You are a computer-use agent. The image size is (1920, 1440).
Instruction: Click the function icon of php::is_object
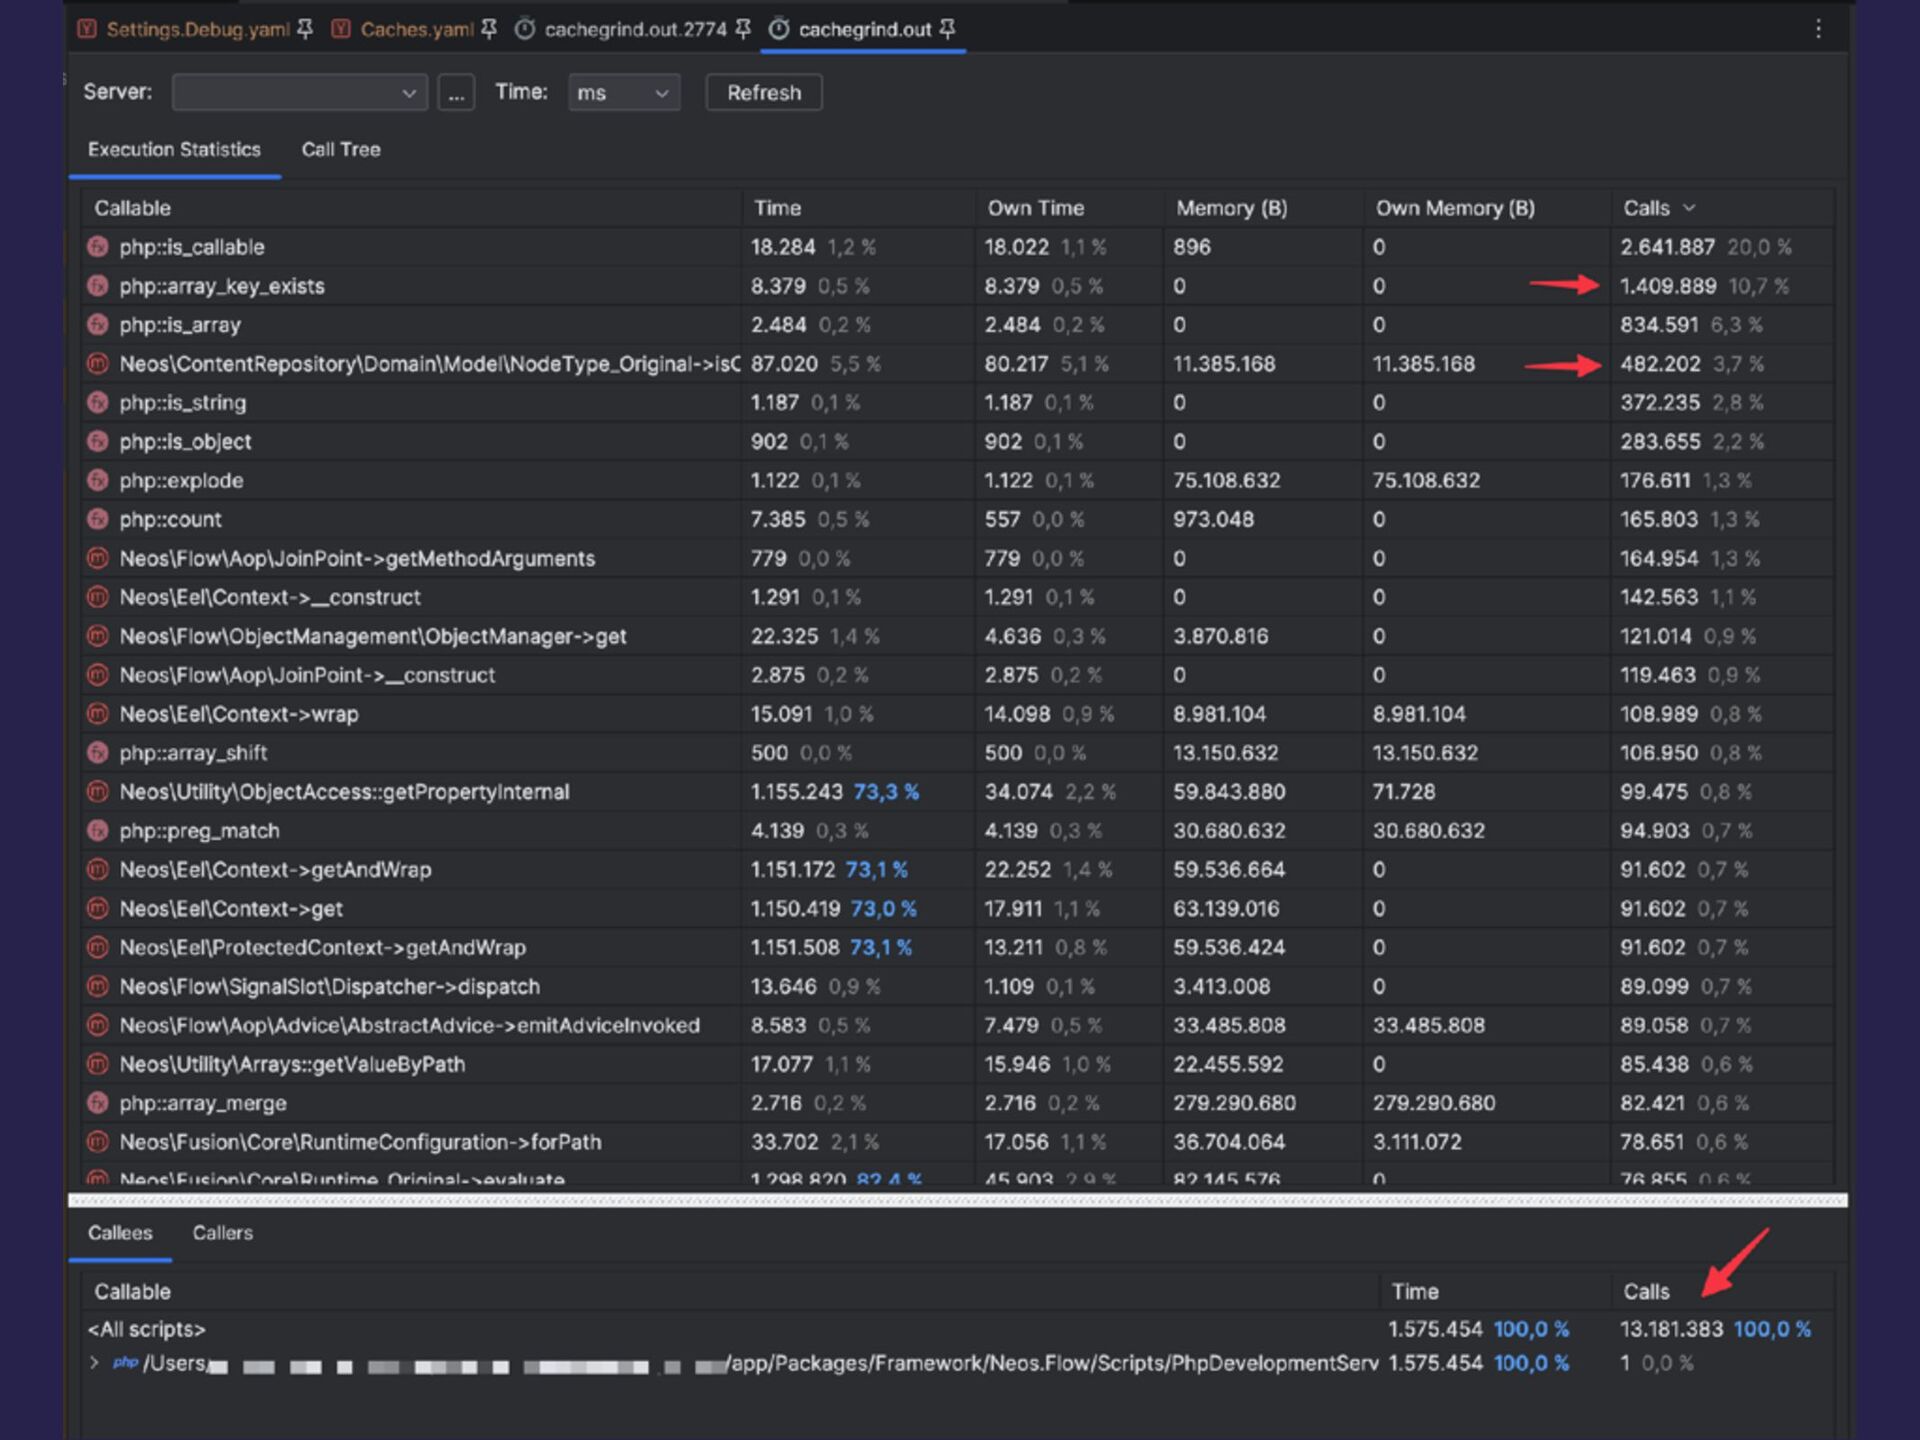coord(97,441)
